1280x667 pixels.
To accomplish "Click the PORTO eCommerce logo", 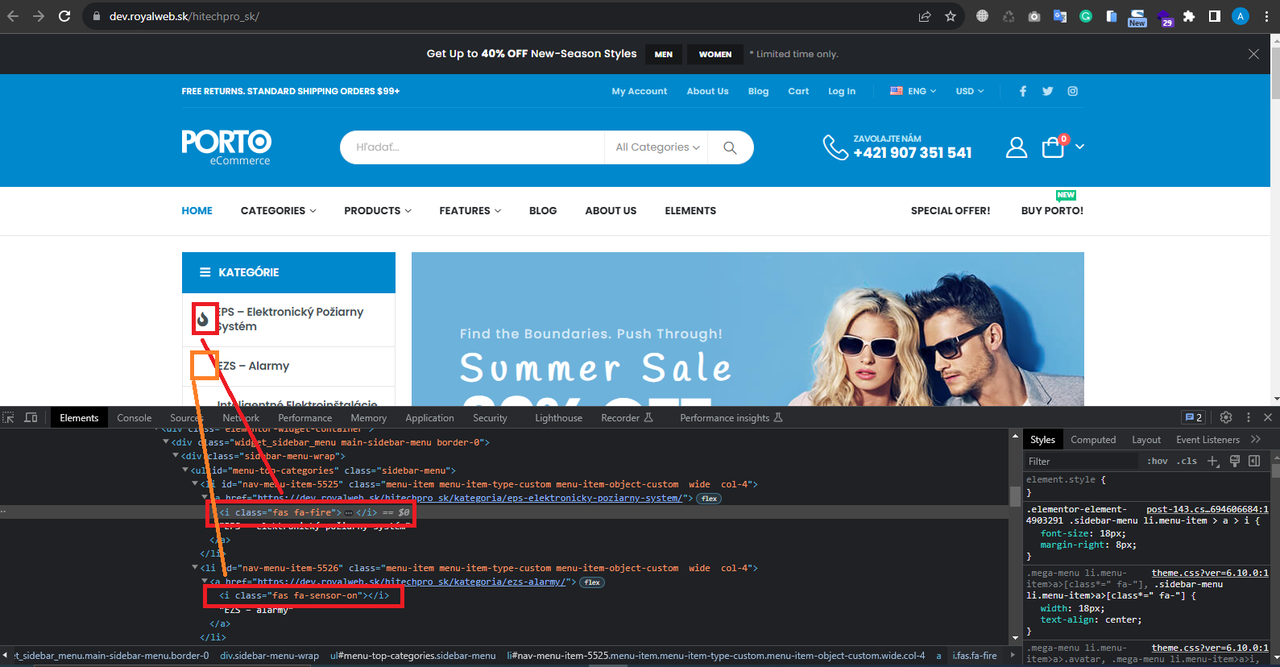I will coord(226,147).
